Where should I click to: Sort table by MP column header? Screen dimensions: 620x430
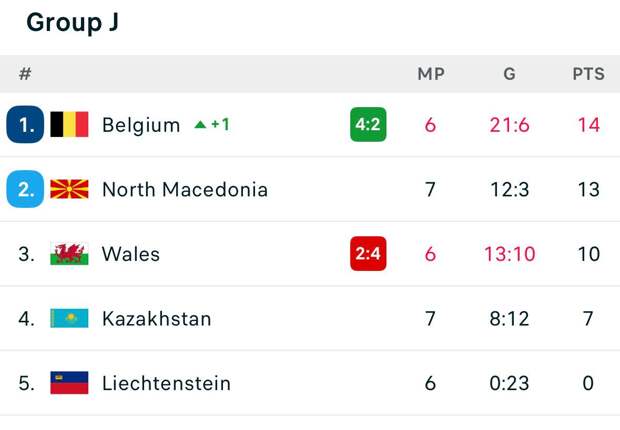click(x=431, y=74)
